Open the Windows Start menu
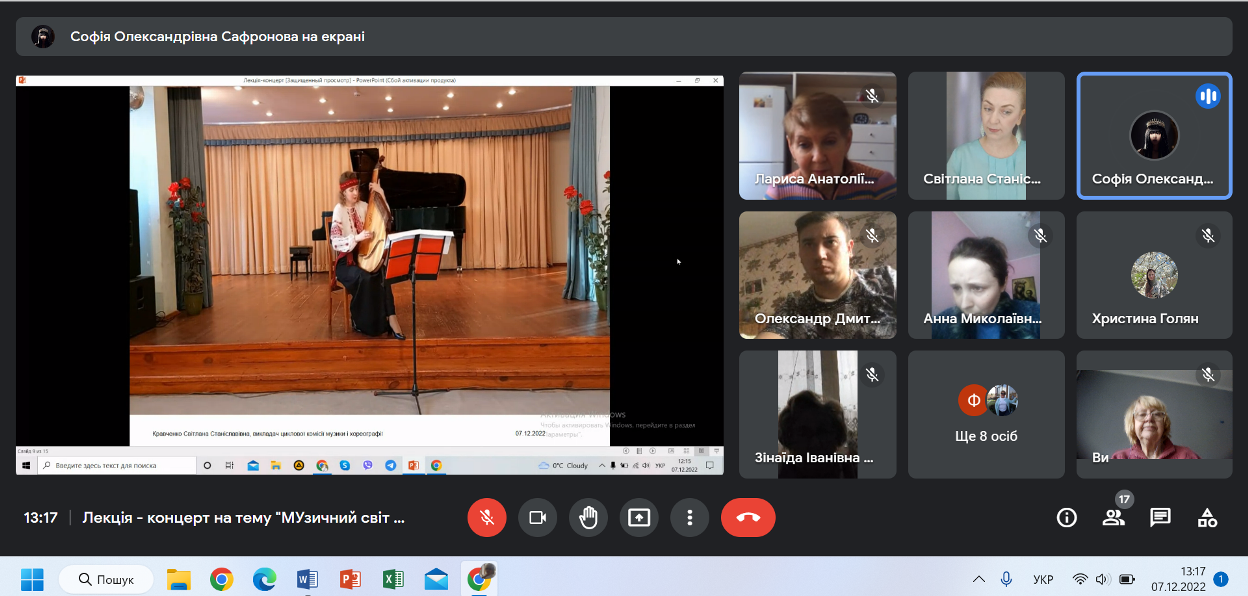Viewport: 1248px width, 596px height. point(32,579)
